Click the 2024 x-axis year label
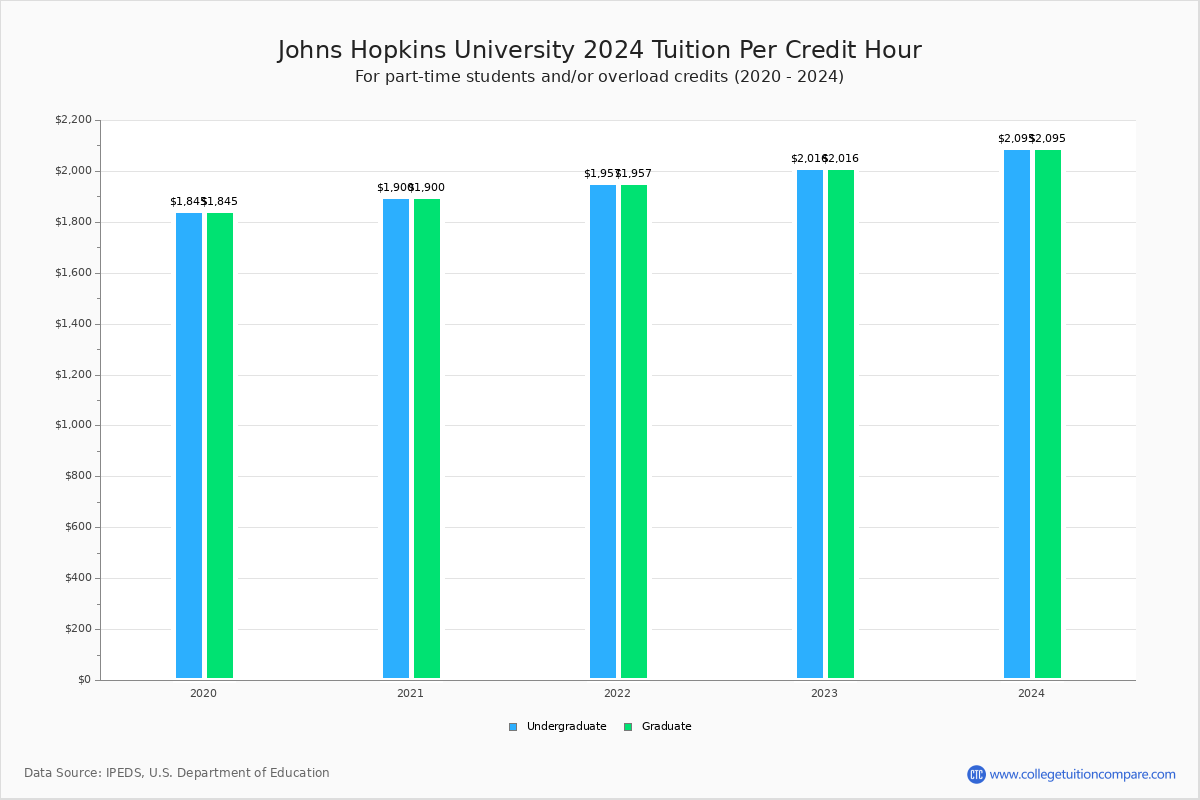 pos(1031,693)
